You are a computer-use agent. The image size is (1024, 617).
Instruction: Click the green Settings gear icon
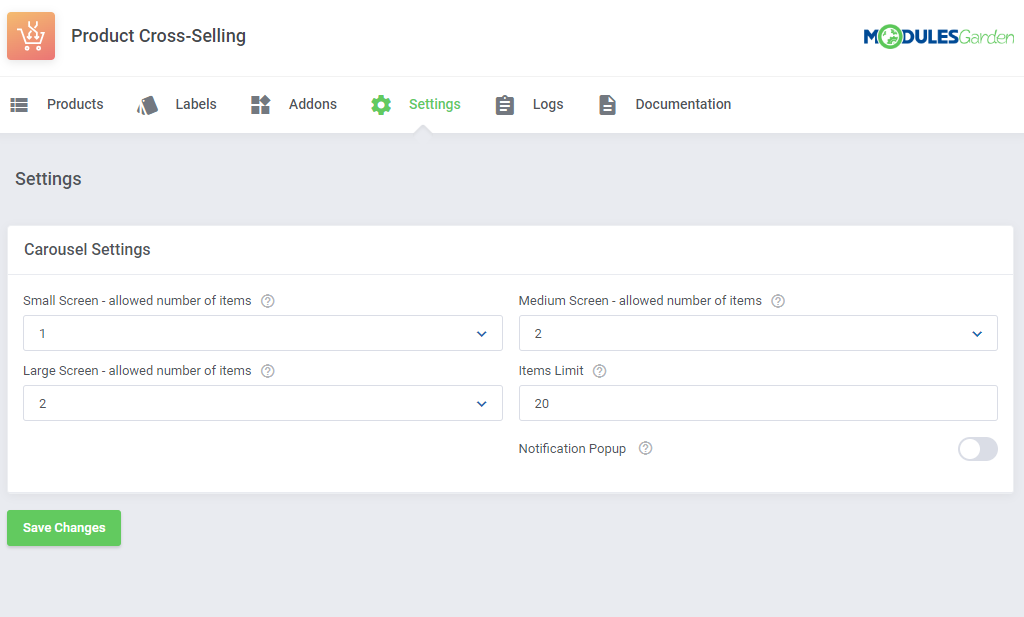point(381,104)
